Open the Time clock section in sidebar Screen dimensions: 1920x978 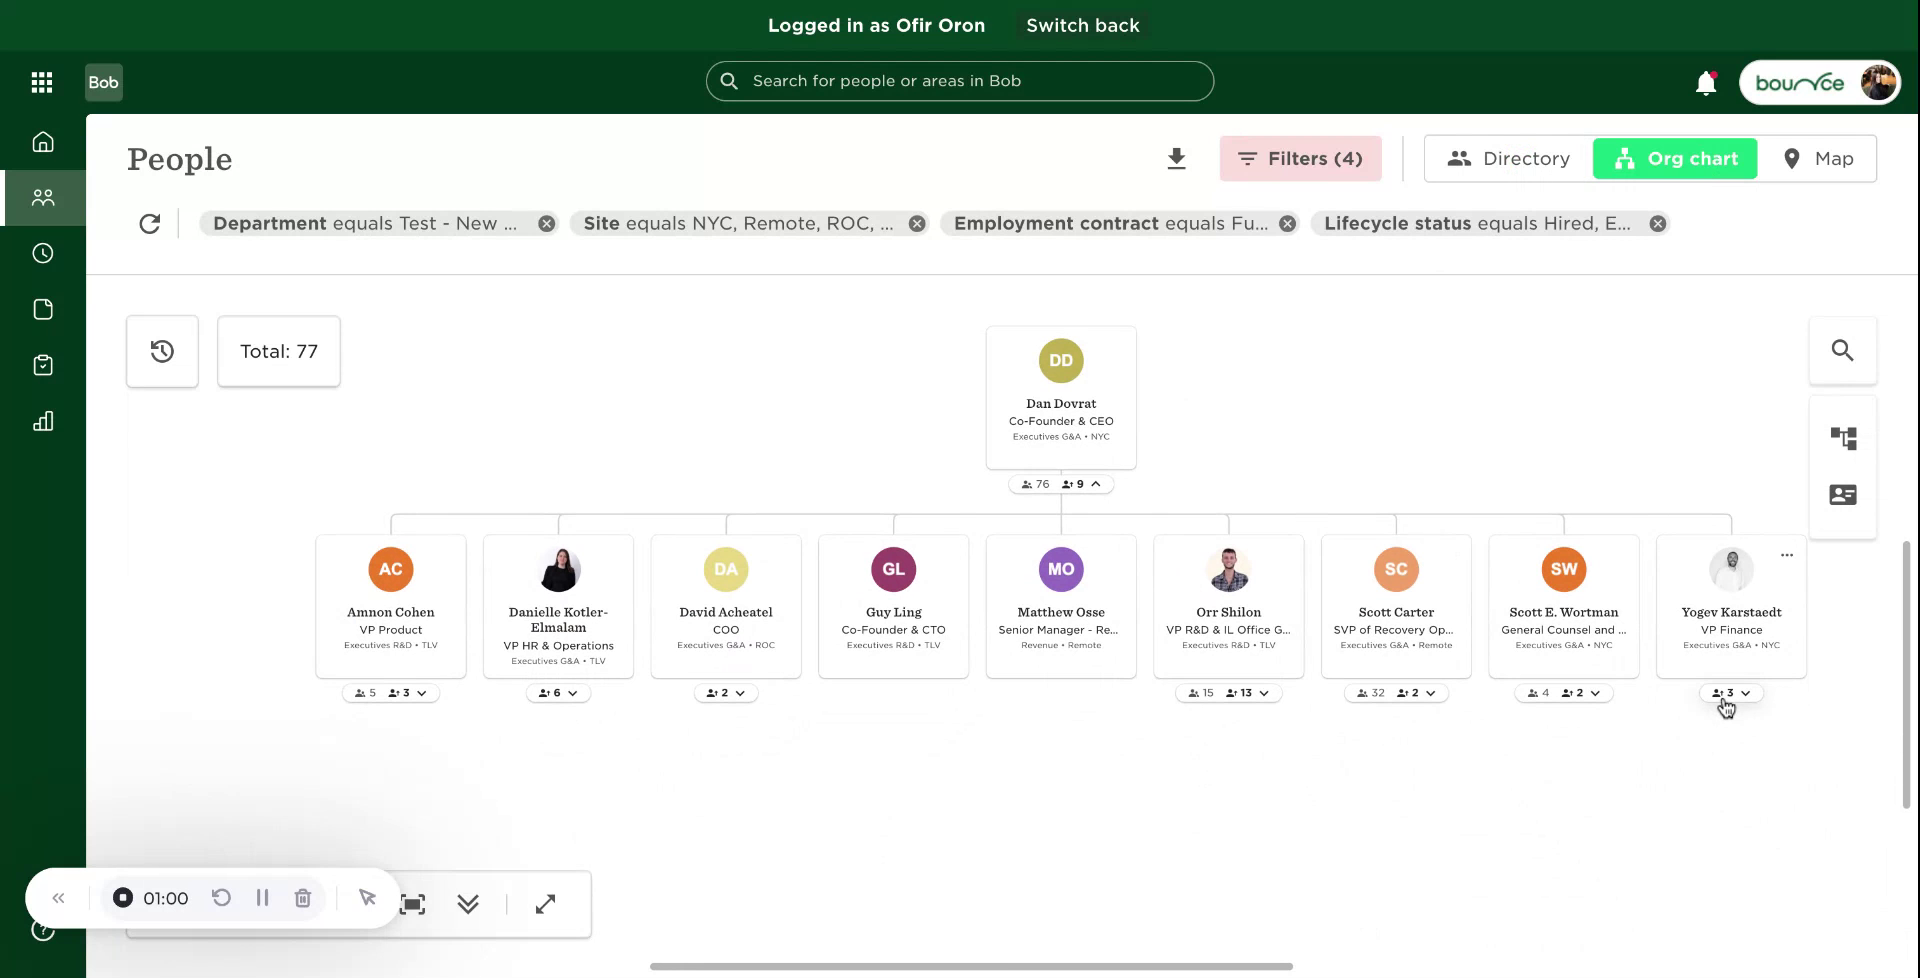click(43, 253)
